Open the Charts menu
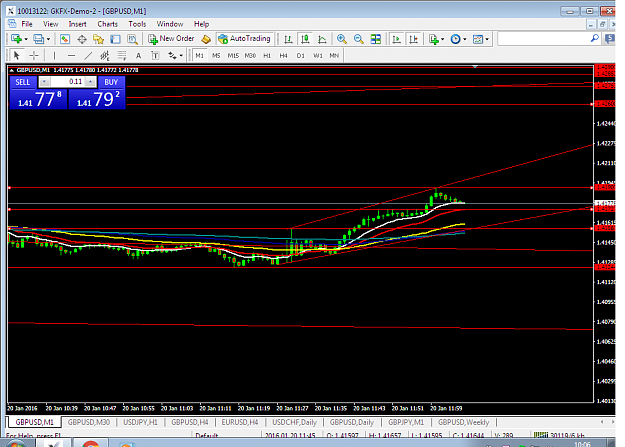Viewport: 625px width, 447px height. pyautogui.click(x=108, y=24)
